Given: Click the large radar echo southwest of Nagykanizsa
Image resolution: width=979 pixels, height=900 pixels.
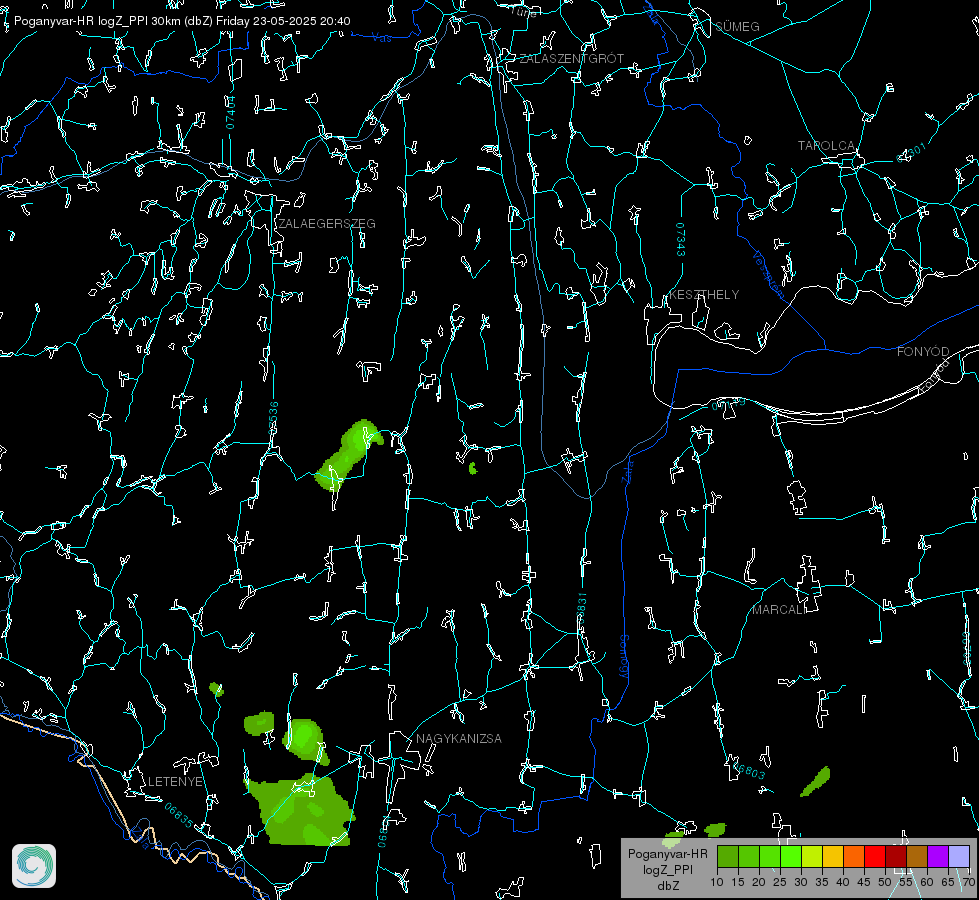Looking at the screenshot, I should coord(303,812).
